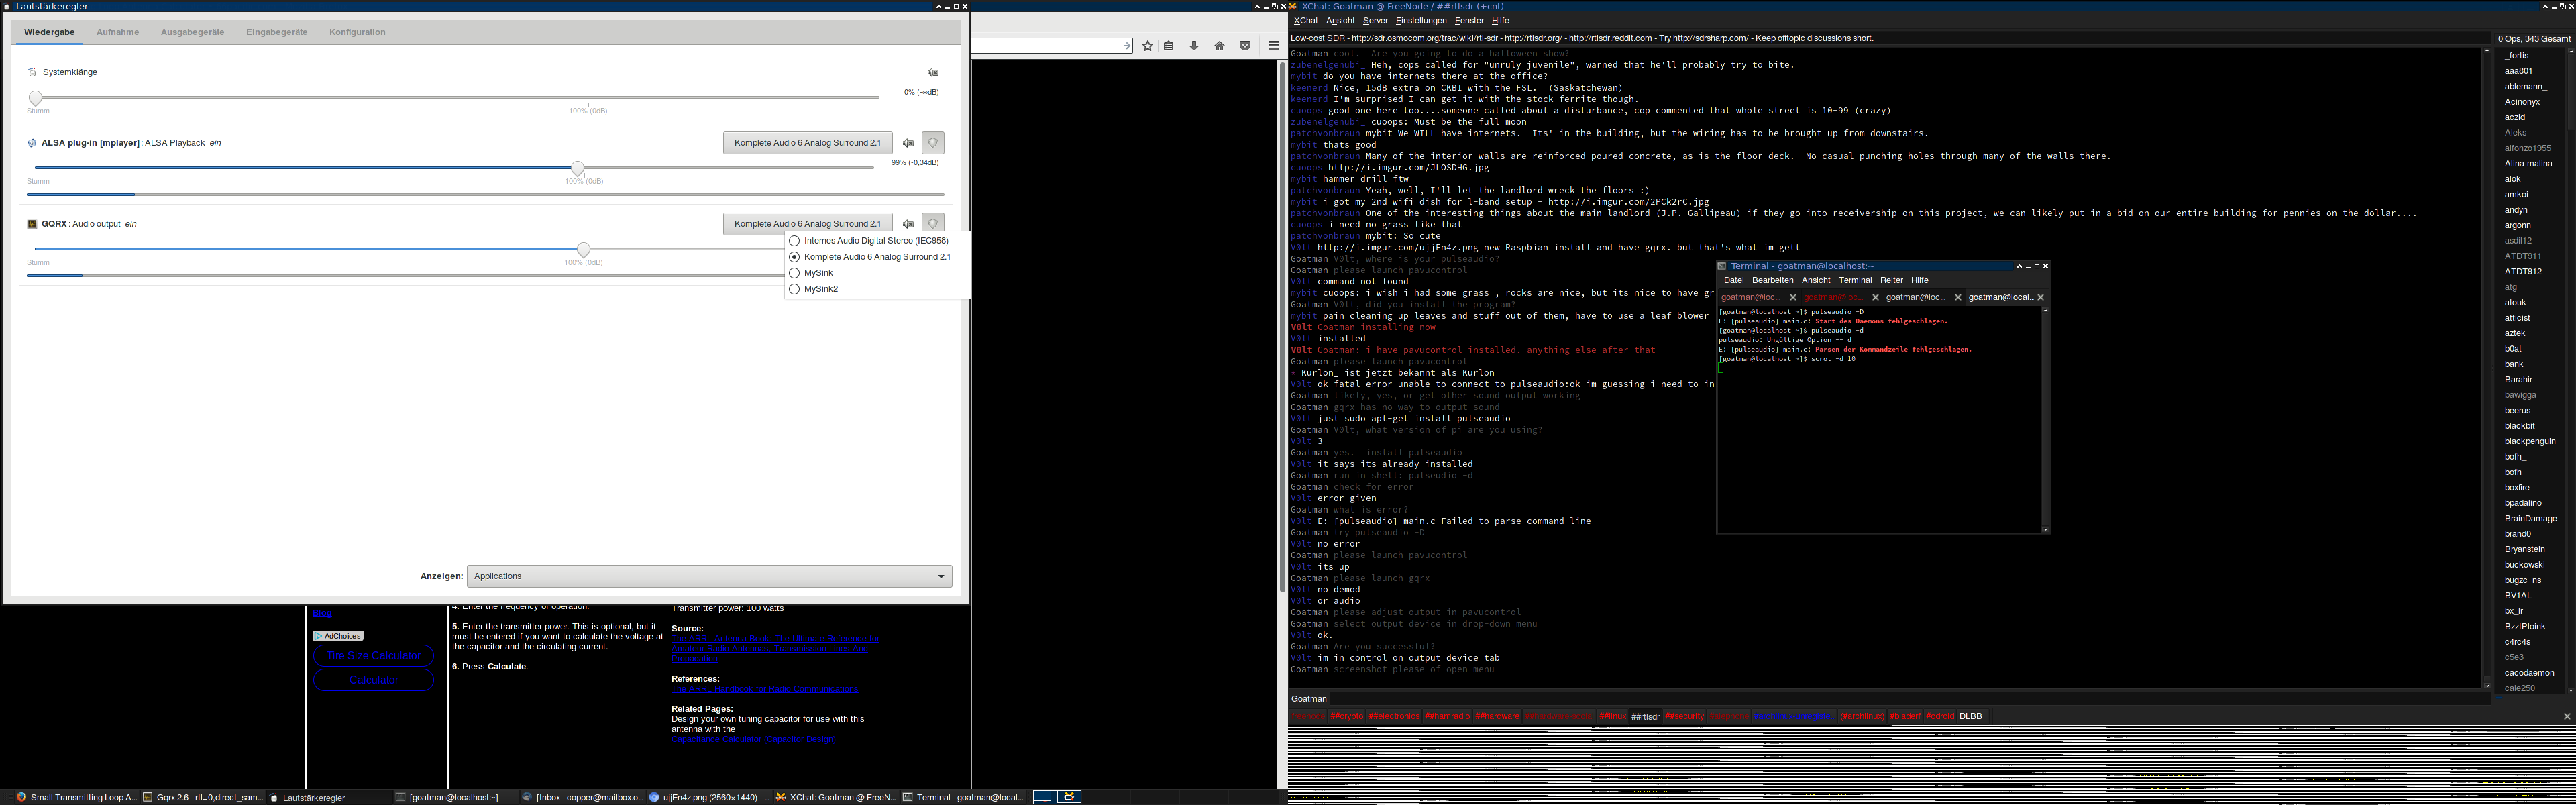The image size is (2576, 805).
Task: Mute the Systemklänge stream
Action: 932,72
